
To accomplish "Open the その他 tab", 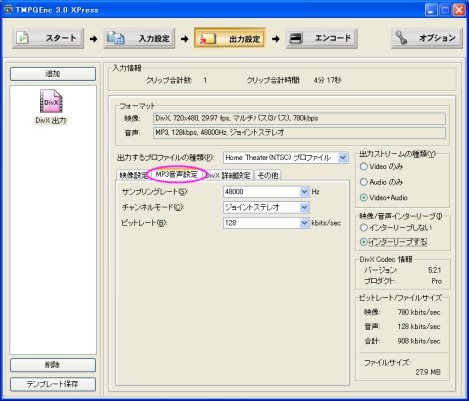I will [x=268, y=175].
